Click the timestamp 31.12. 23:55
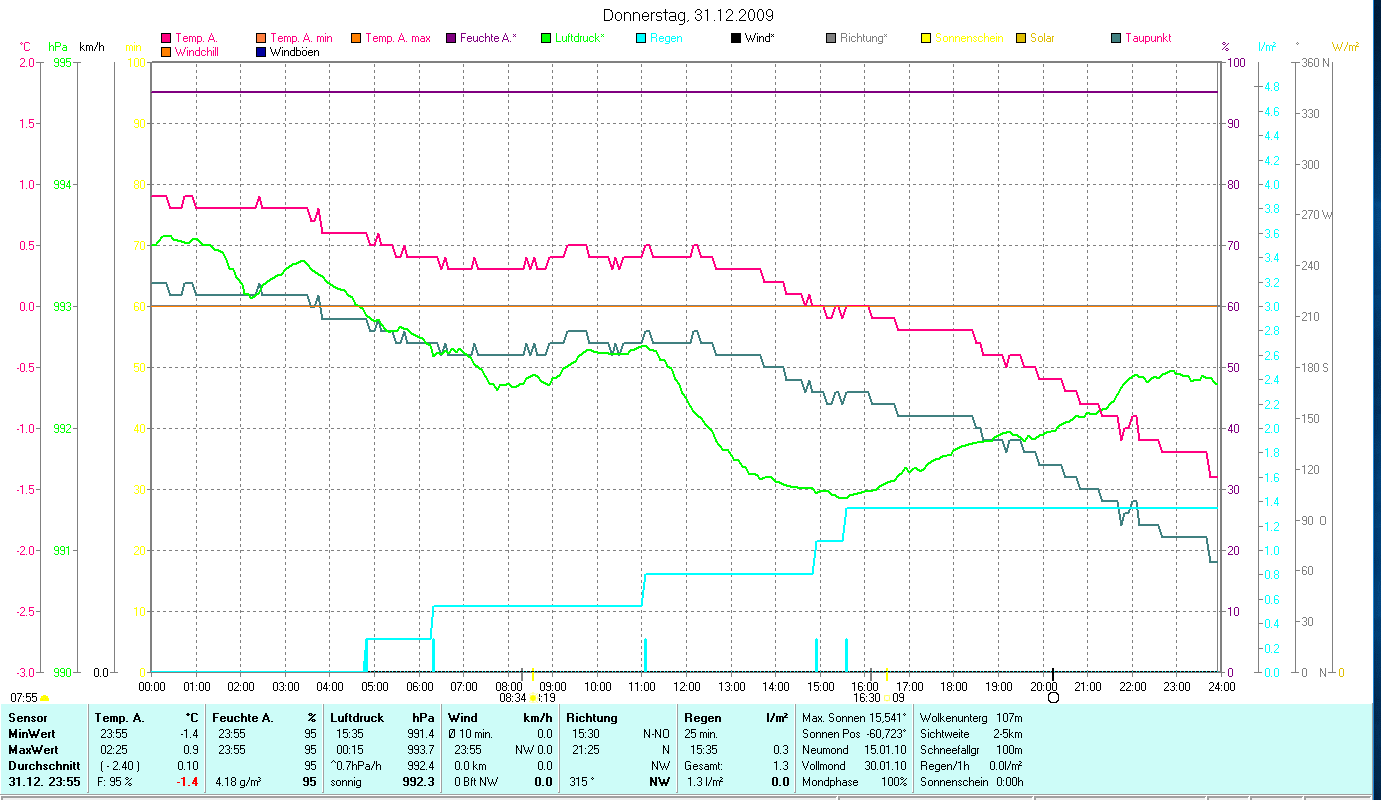The image size is (1381, 800). [x=44, y=782]
